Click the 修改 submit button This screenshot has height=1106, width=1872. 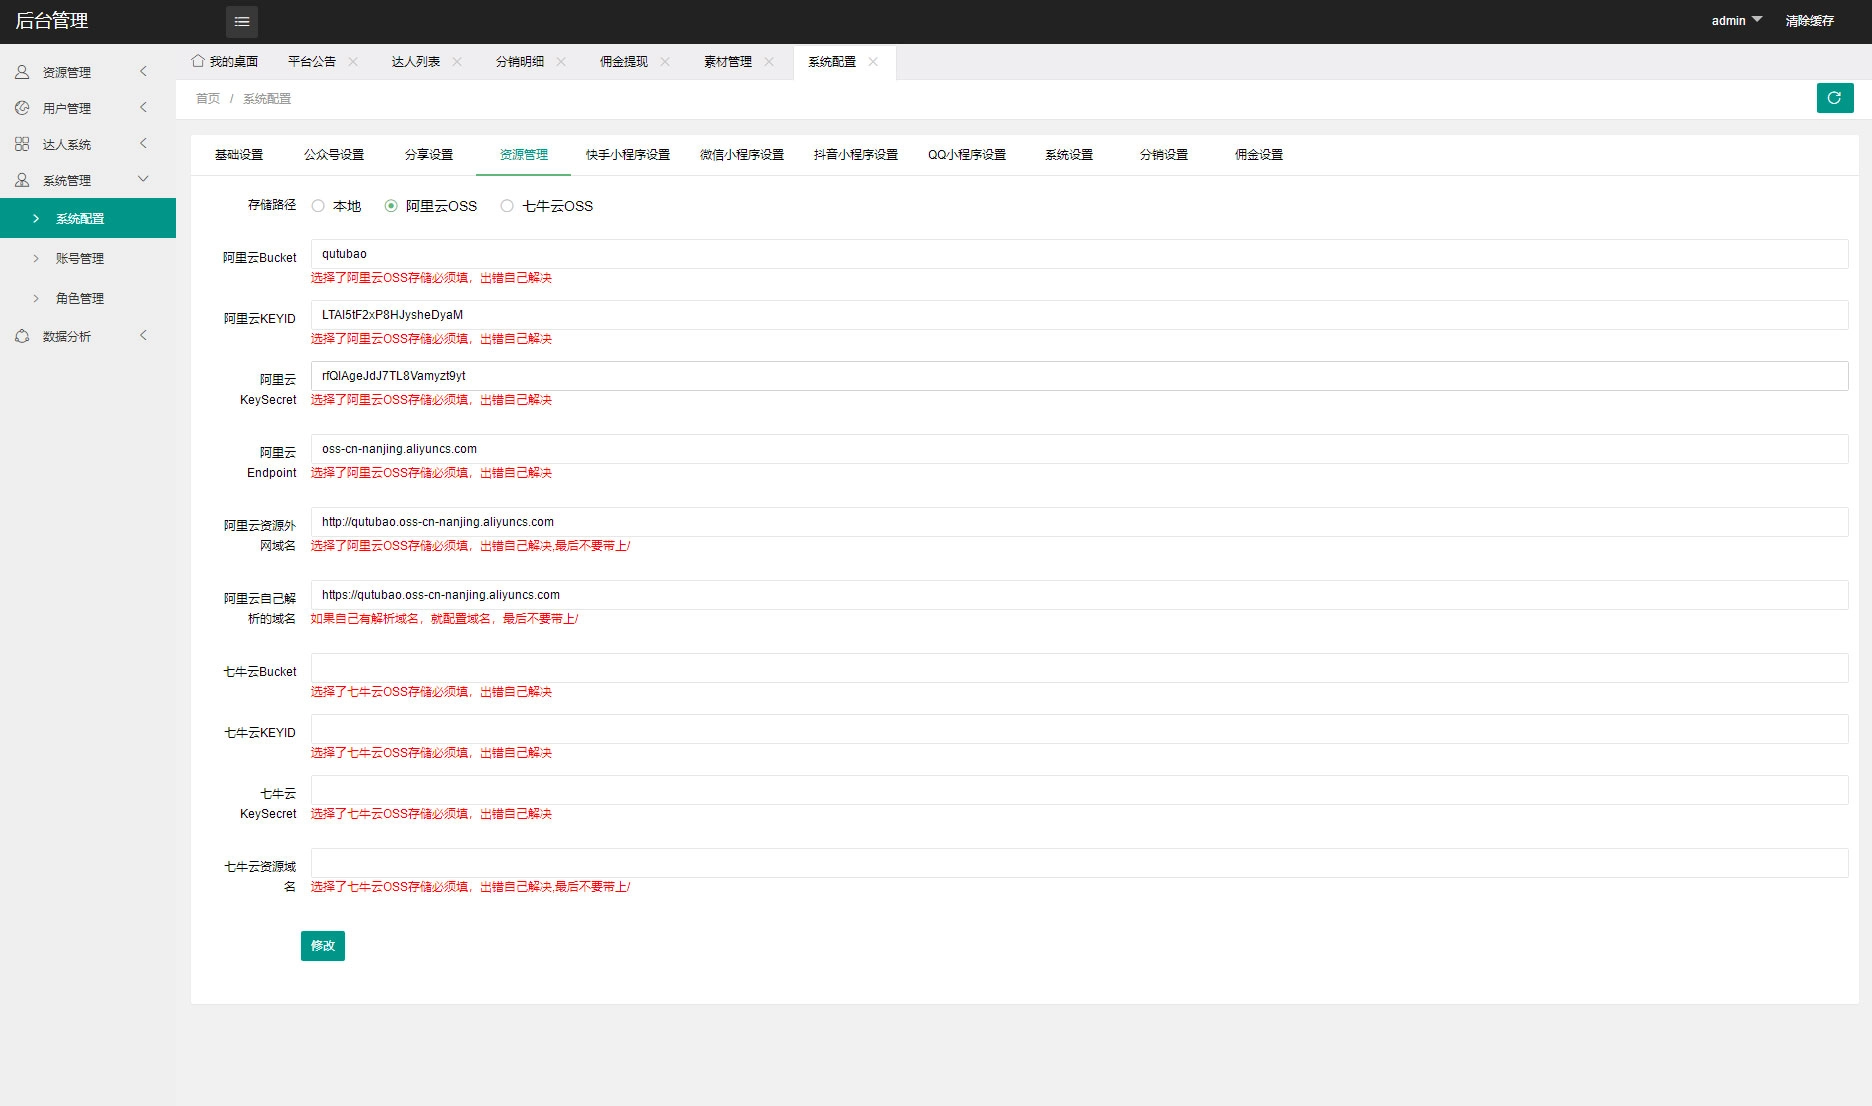point(322,946)
